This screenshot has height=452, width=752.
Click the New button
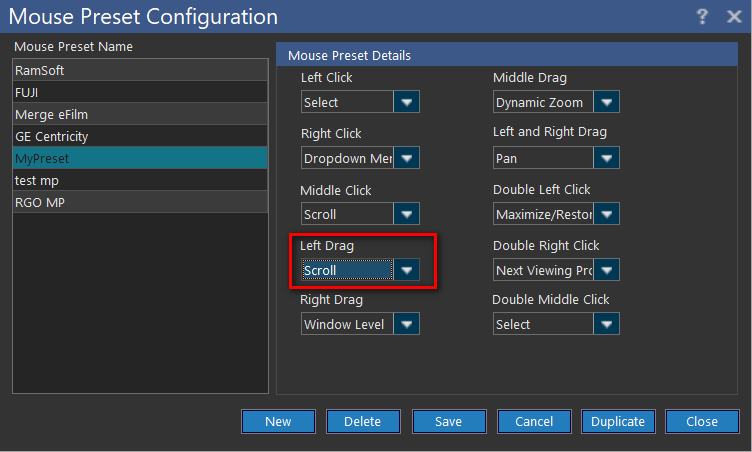[x=278, y=421]
